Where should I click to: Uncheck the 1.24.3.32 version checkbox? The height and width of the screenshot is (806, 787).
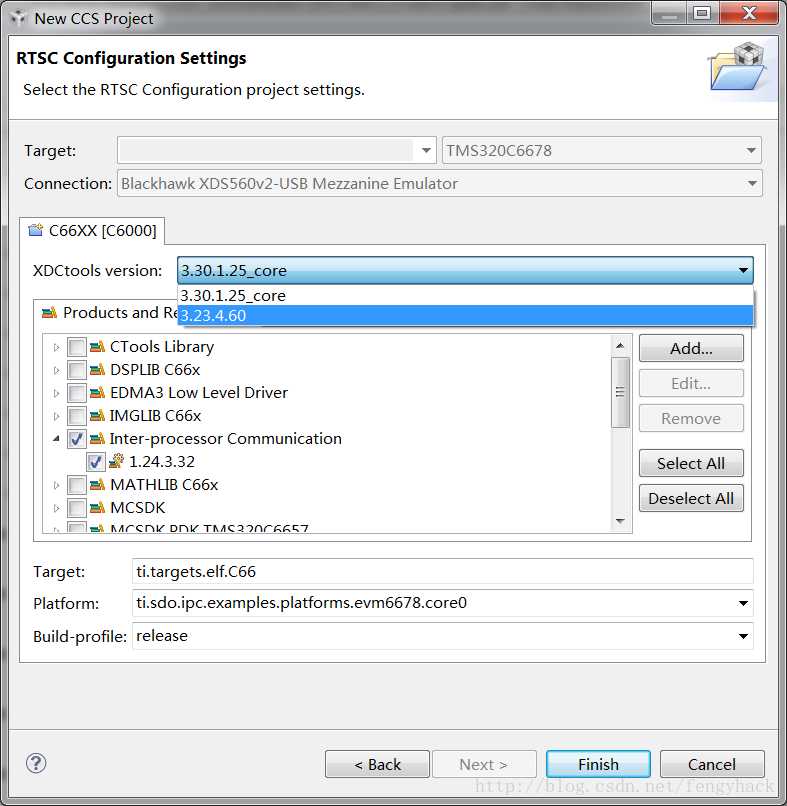(x=96, y=462)
